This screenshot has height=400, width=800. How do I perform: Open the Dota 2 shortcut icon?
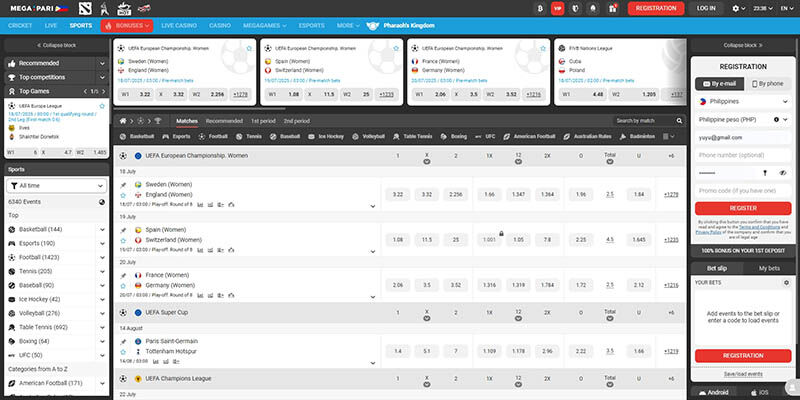(85, 8)
